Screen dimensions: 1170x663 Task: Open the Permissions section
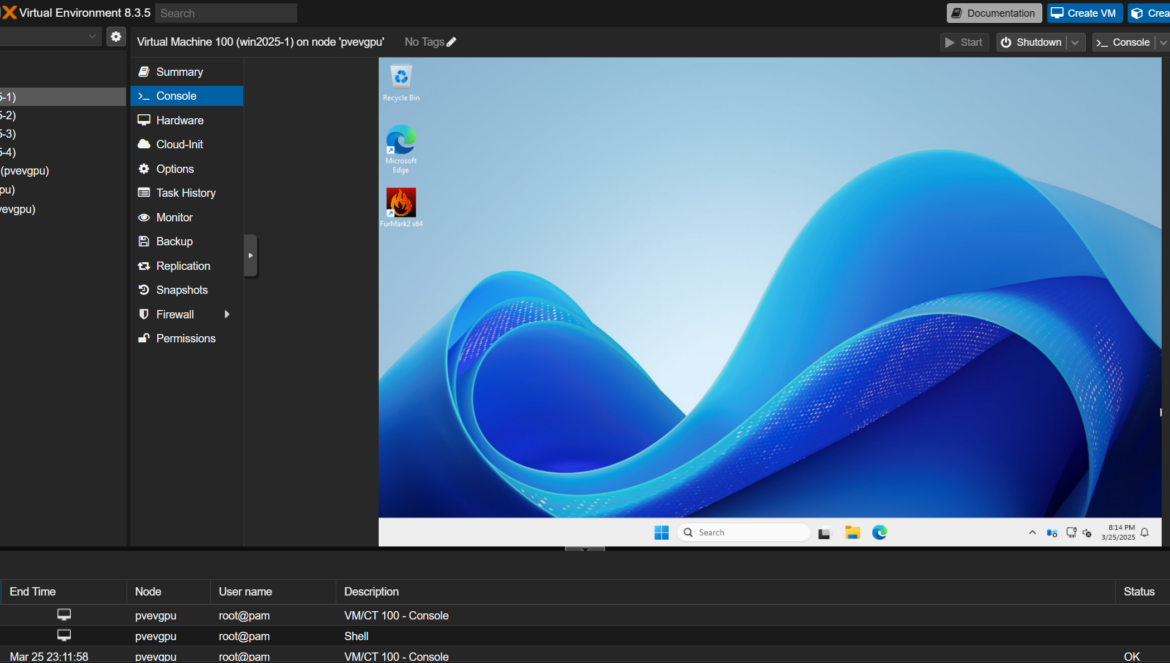coord(187,339)
